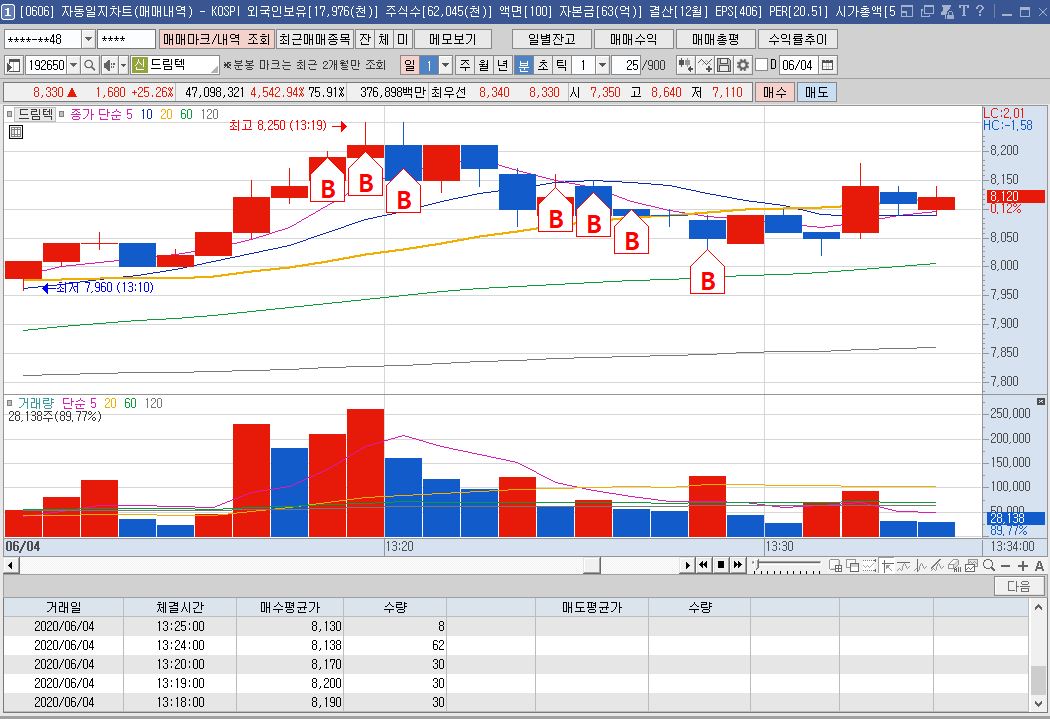The image size is (1050, 719).
Task: Toggle the D checkbox
Action: click(x=761, y=65)
